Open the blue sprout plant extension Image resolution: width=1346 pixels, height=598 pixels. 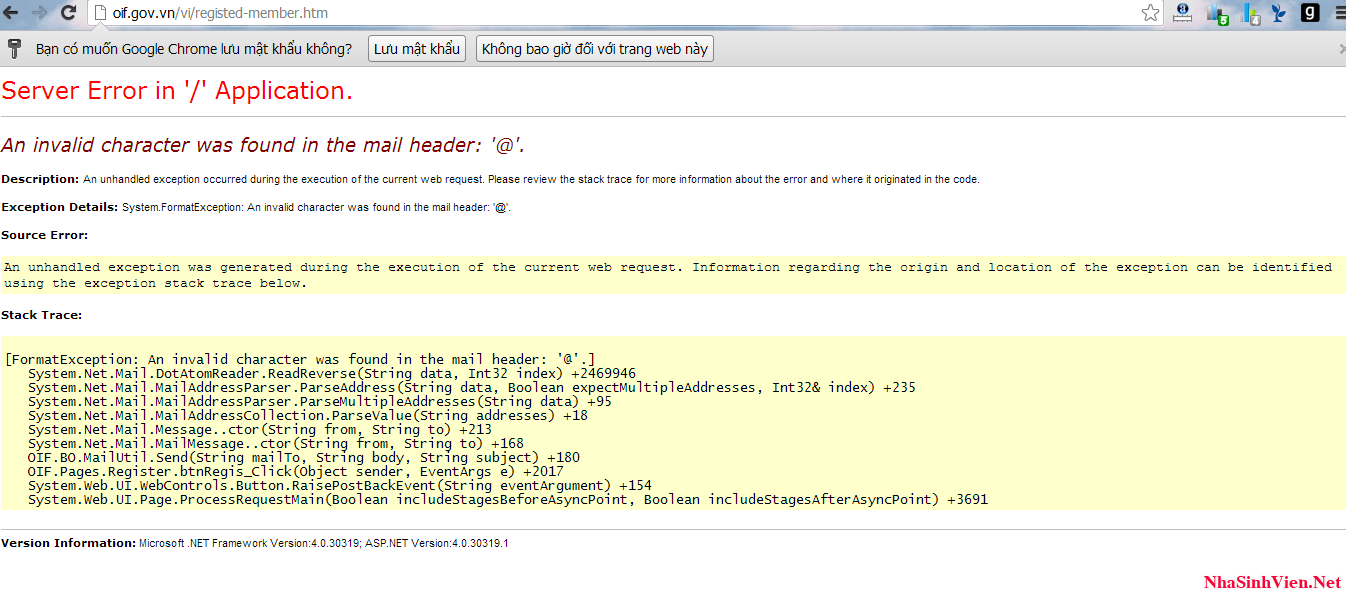(x=1278, y=13)
